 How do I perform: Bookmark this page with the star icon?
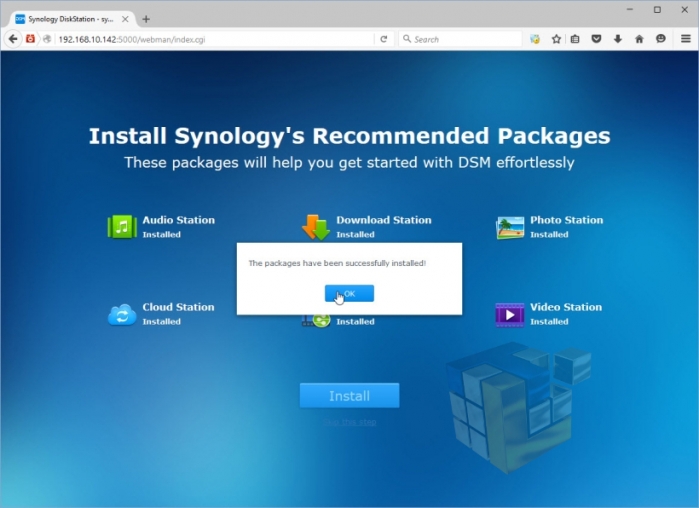(556, 39)
